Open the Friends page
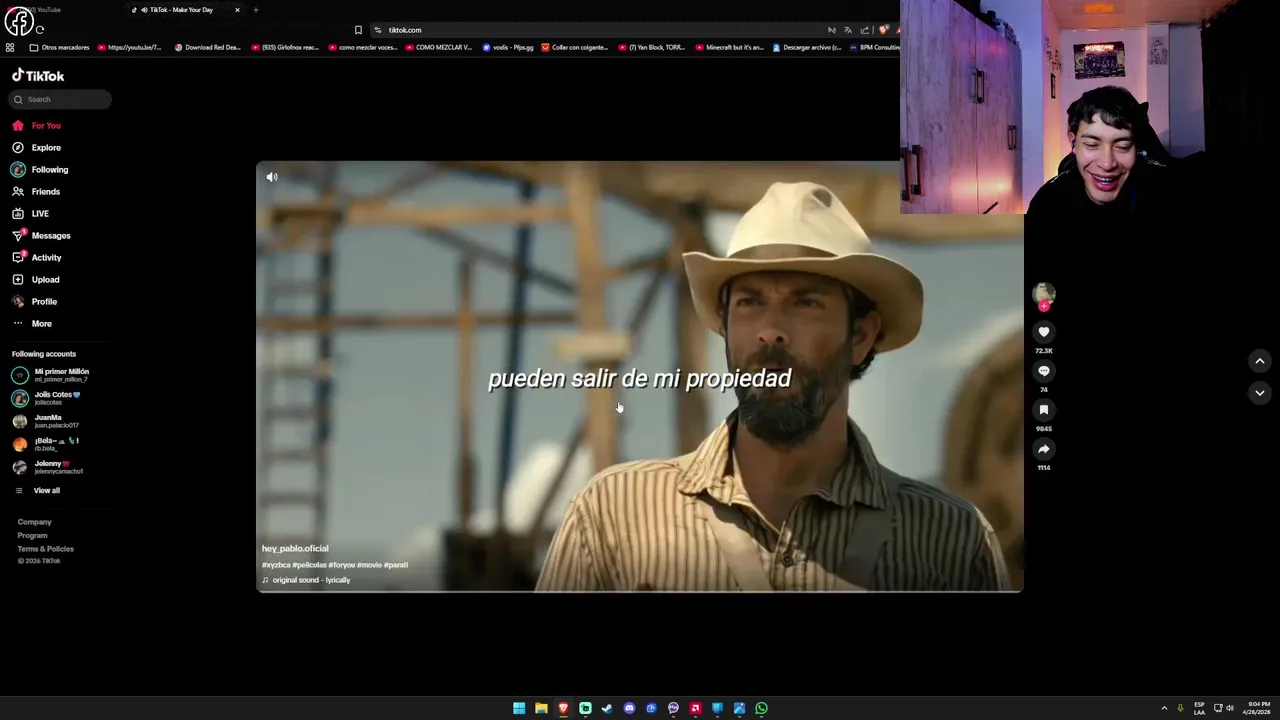Image resolution: width=1280 pixels, height=720 pixels. (36, 192)
